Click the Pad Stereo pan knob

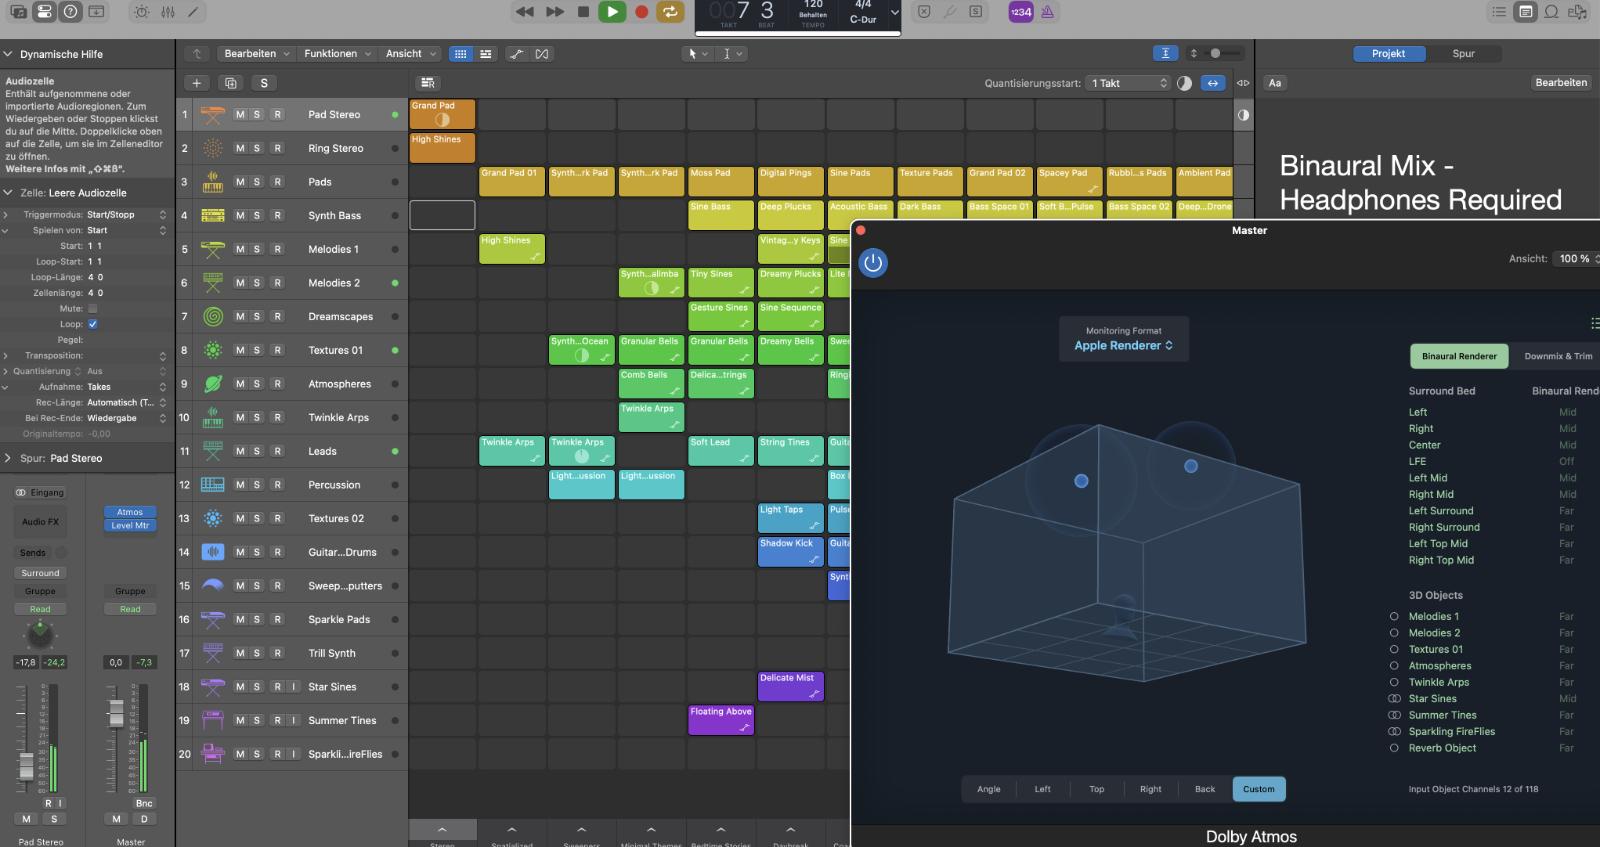pos(40,634)
